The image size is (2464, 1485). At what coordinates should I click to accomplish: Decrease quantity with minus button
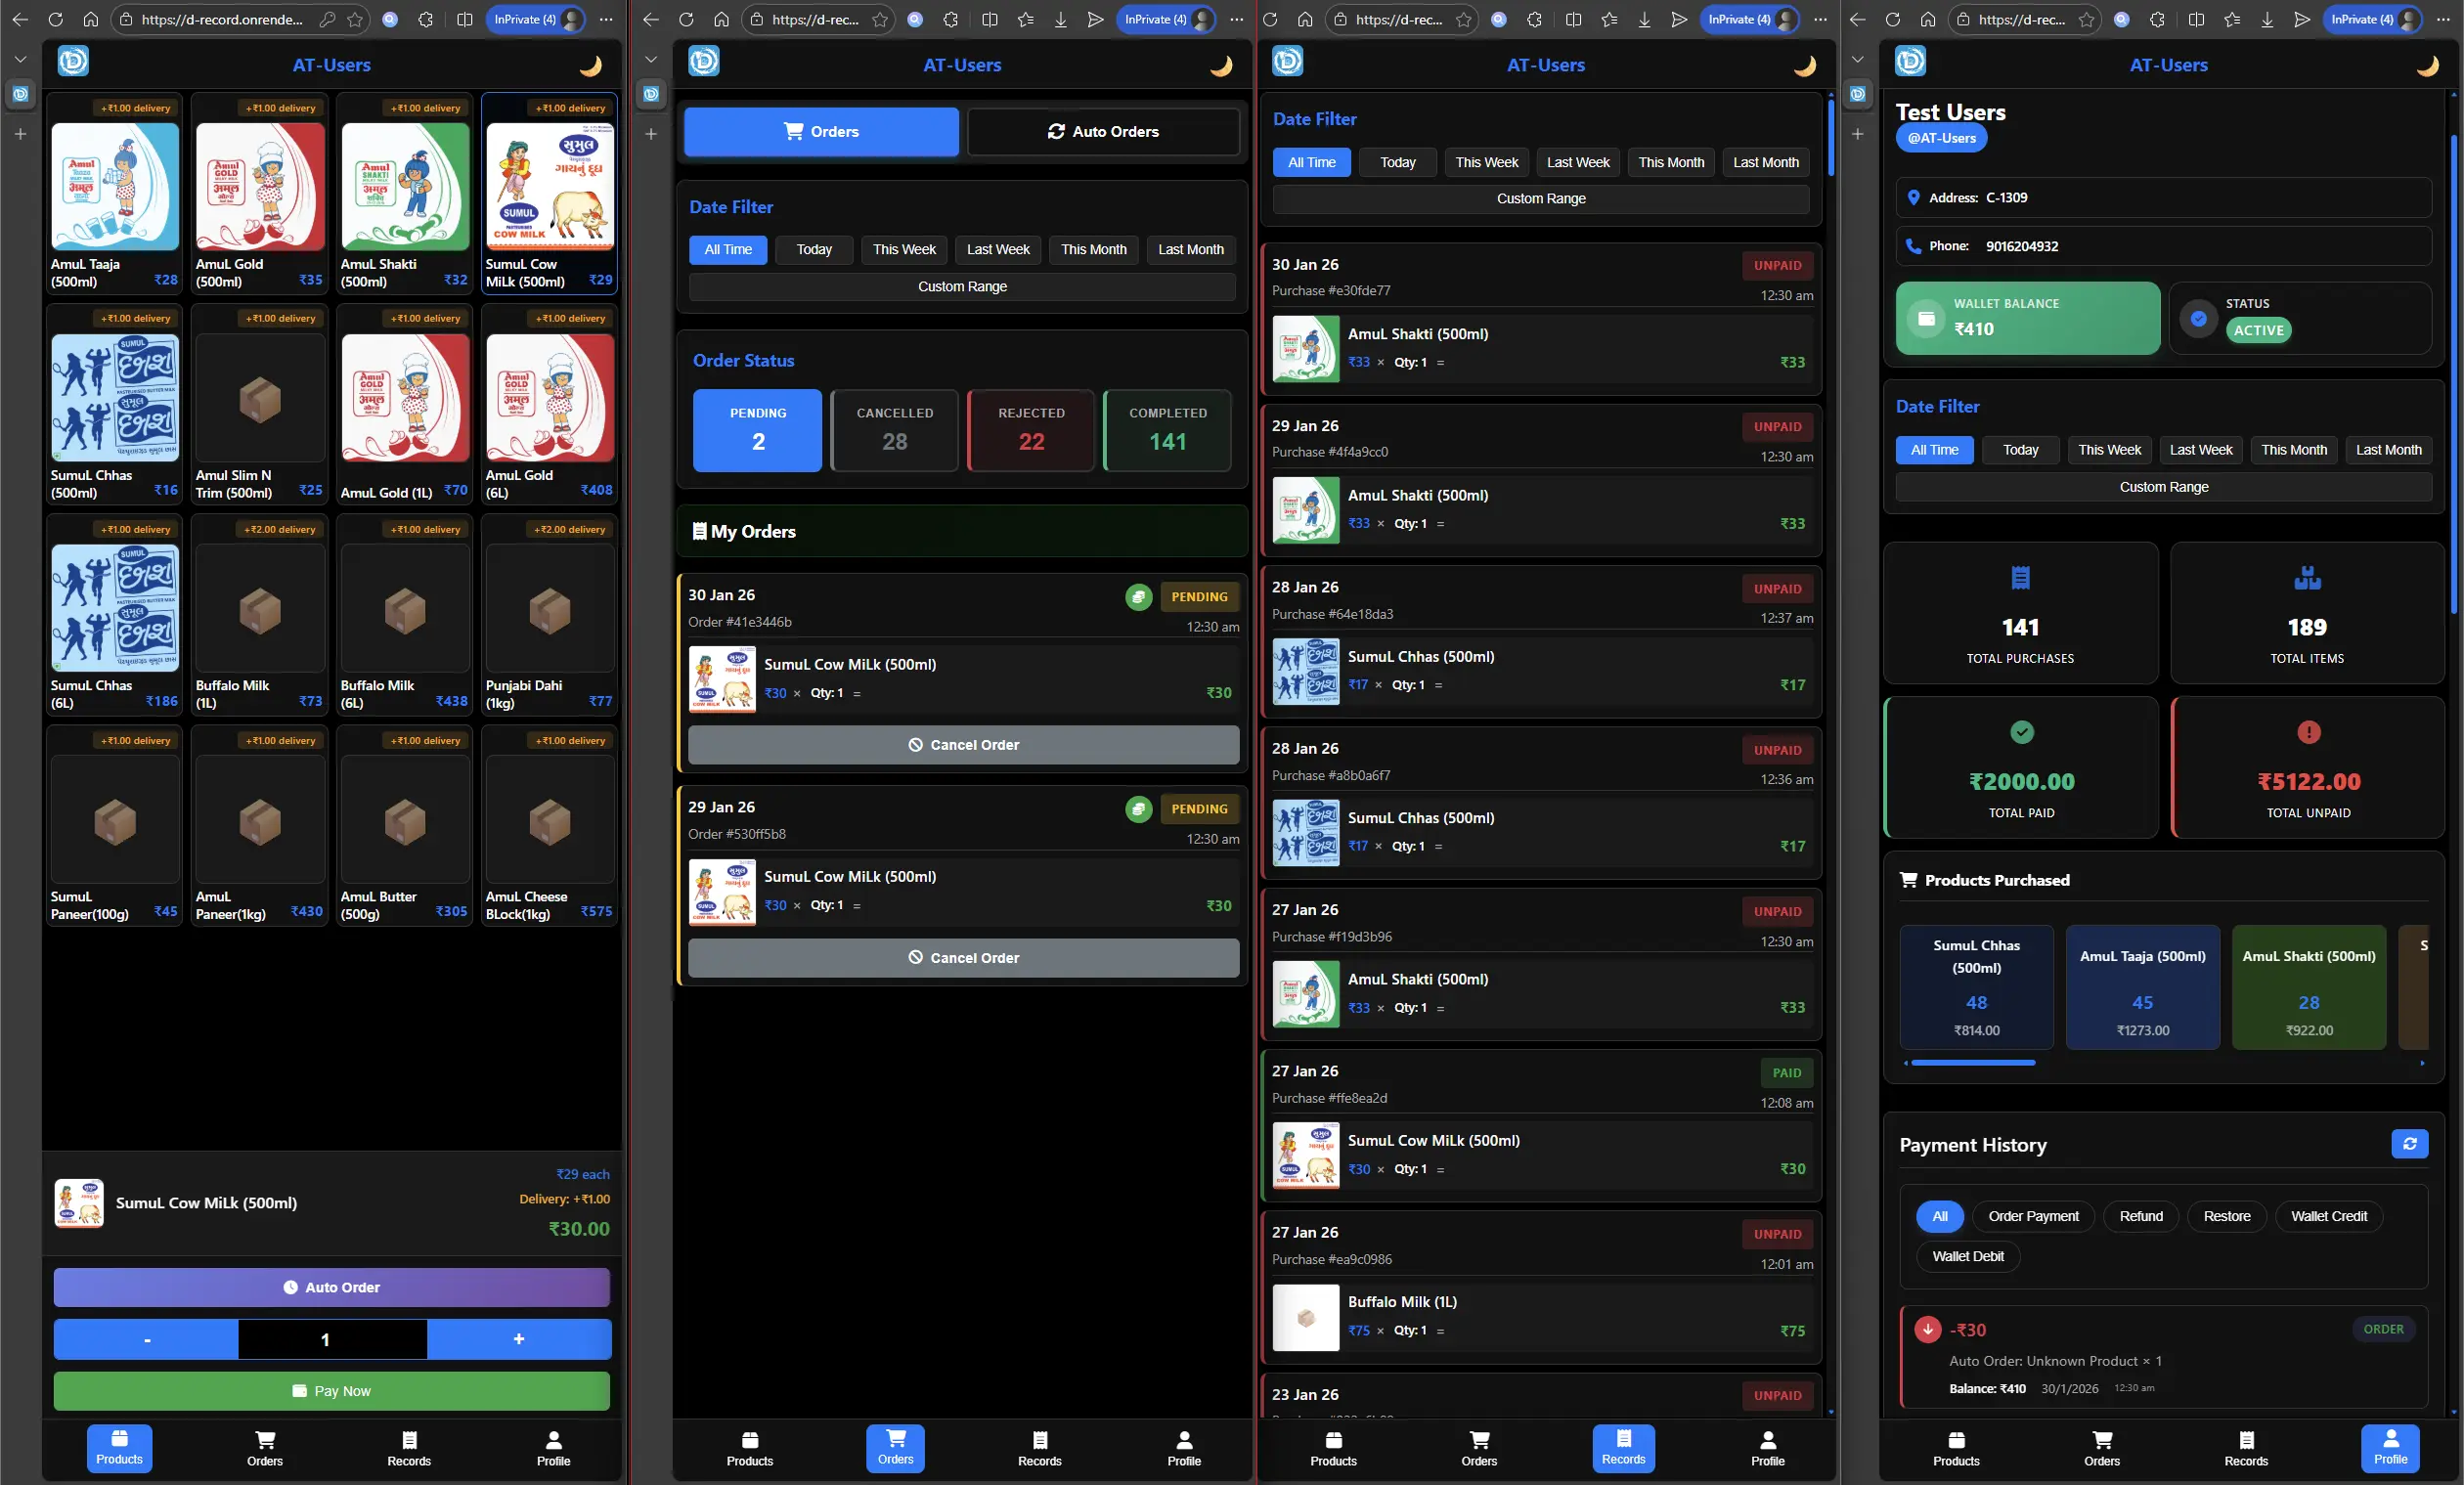[146, 1339]
